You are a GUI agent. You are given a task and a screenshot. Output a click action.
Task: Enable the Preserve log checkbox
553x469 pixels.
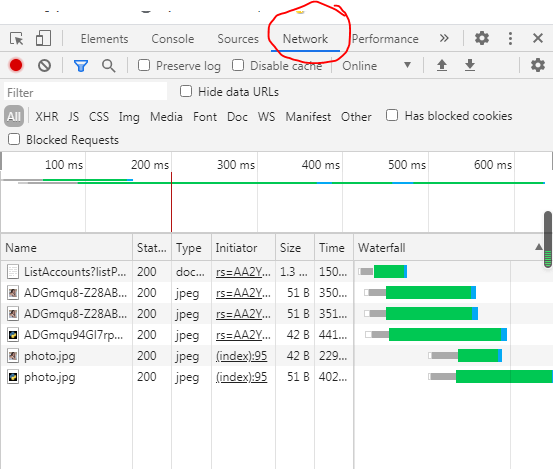(x=144, y=65)
